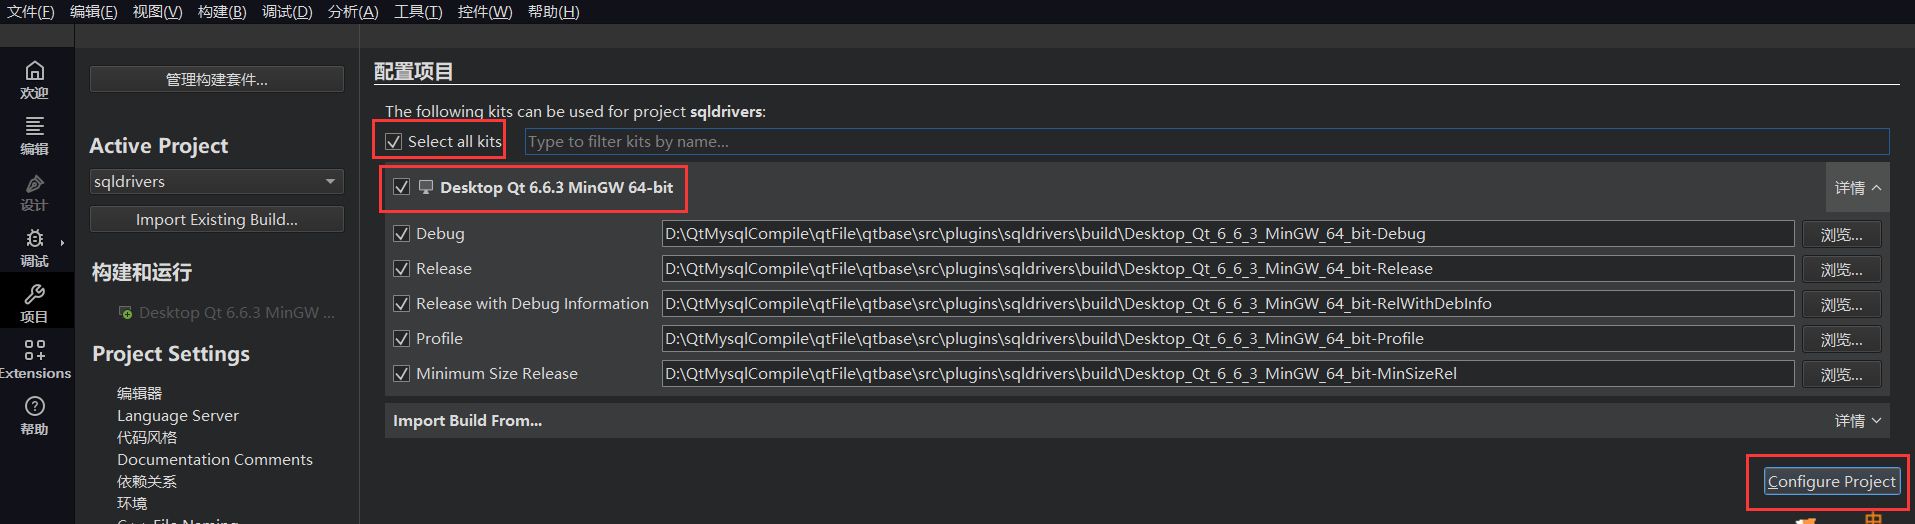Disable the Minimum Size Release checkbox
This screenshot has height=524, width=1915.
[402, 374]
